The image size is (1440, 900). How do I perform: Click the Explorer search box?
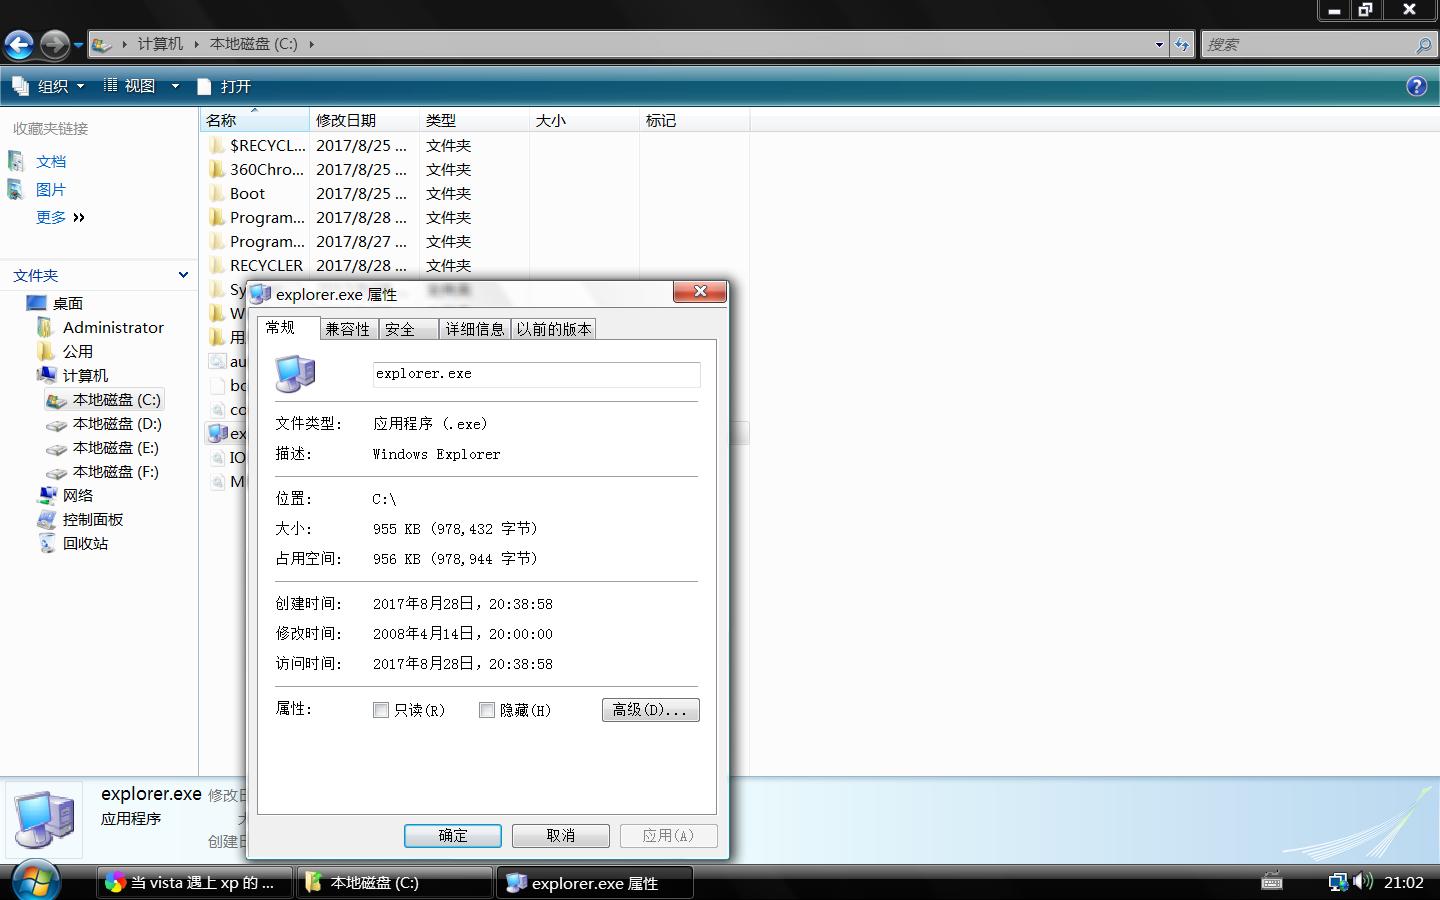click(1318, 45)
